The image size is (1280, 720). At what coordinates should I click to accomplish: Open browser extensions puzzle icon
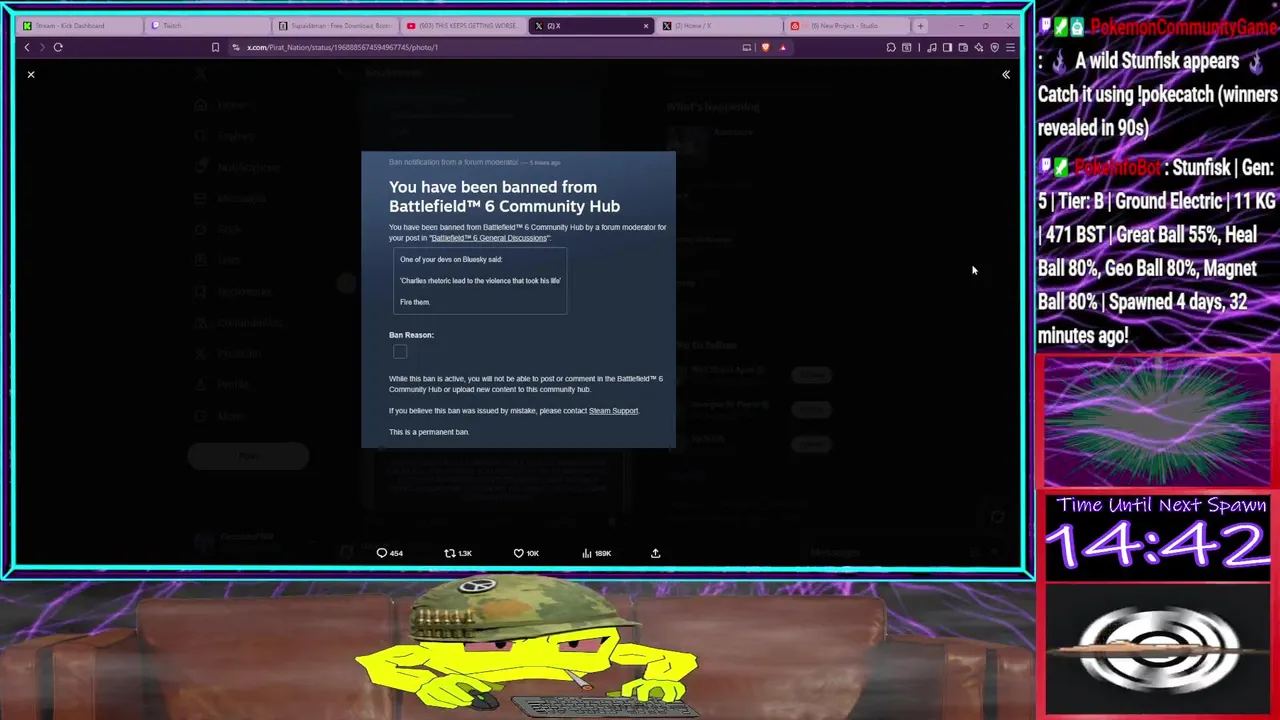[x=891, y=47]
